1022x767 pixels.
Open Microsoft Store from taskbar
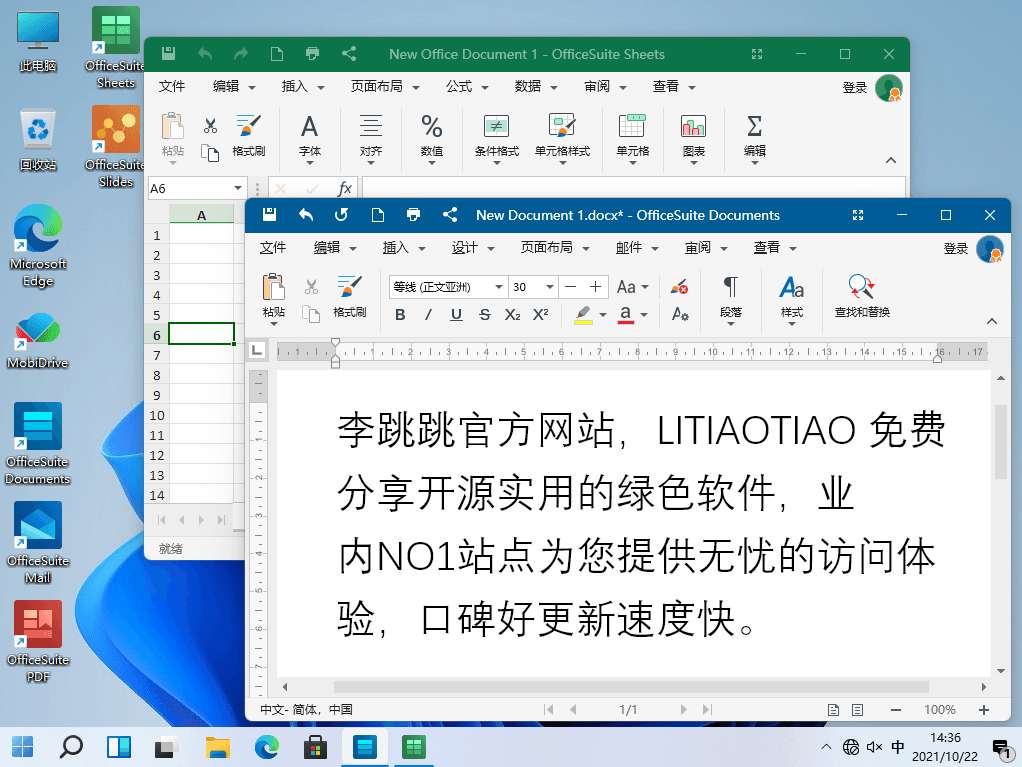(315, 747)
